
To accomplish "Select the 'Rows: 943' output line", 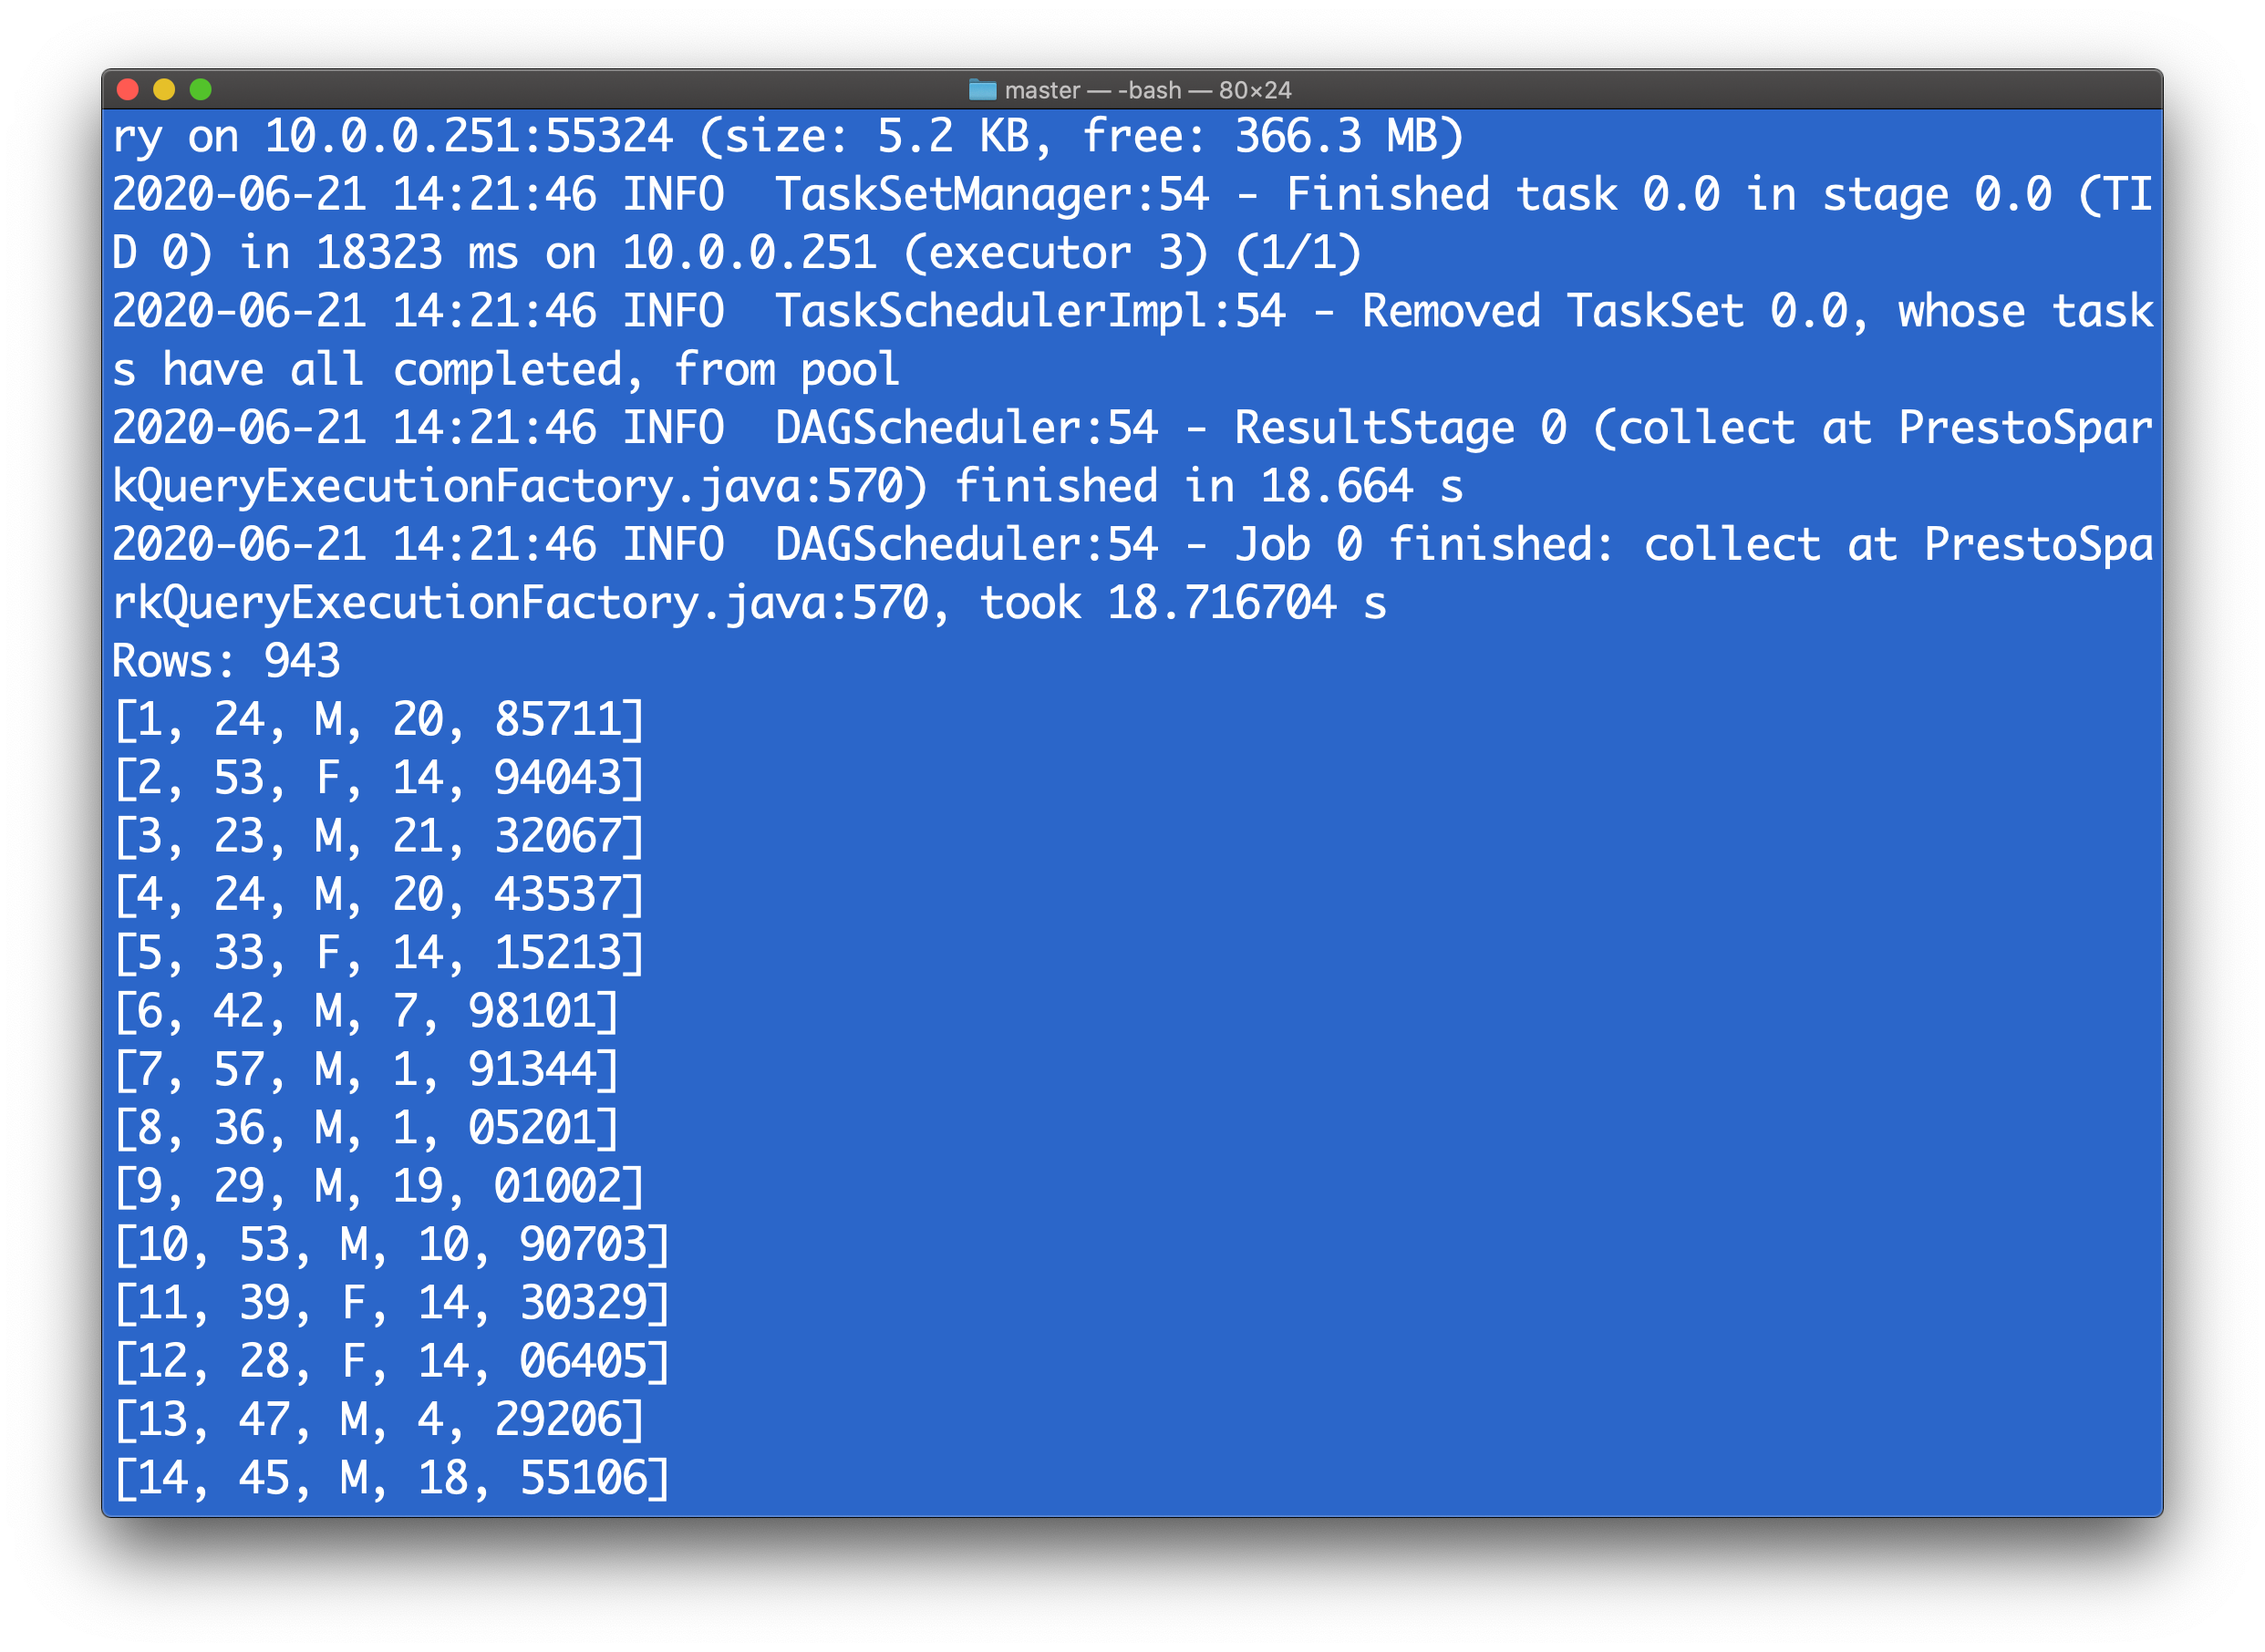I will pos(225,659).
